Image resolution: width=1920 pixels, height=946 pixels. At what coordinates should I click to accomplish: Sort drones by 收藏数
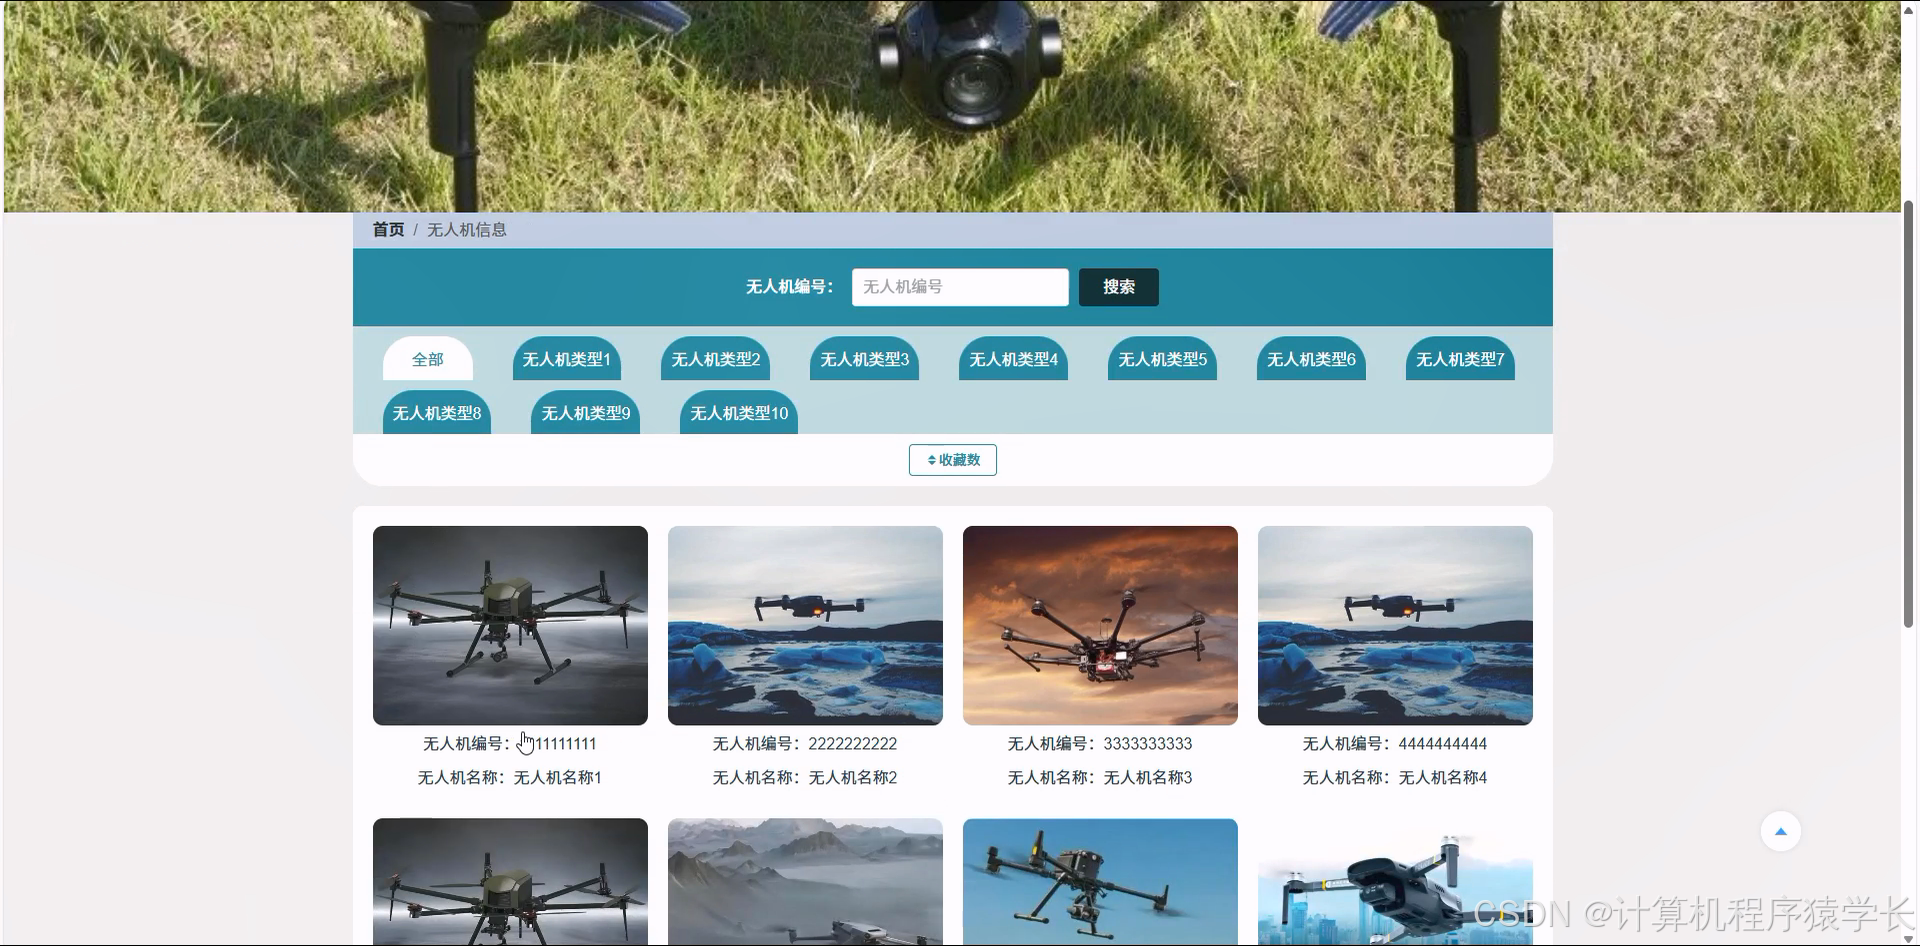pos(953,460)
